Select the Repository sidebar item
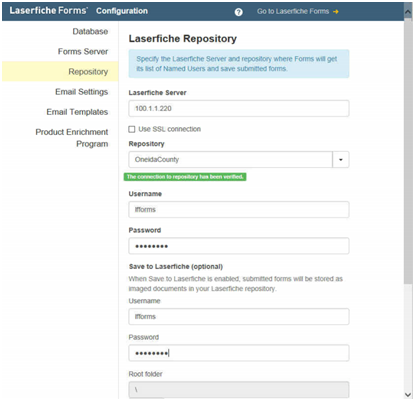Image resolution: width=415 pixels, height=401 pixels. click(60, 71)
